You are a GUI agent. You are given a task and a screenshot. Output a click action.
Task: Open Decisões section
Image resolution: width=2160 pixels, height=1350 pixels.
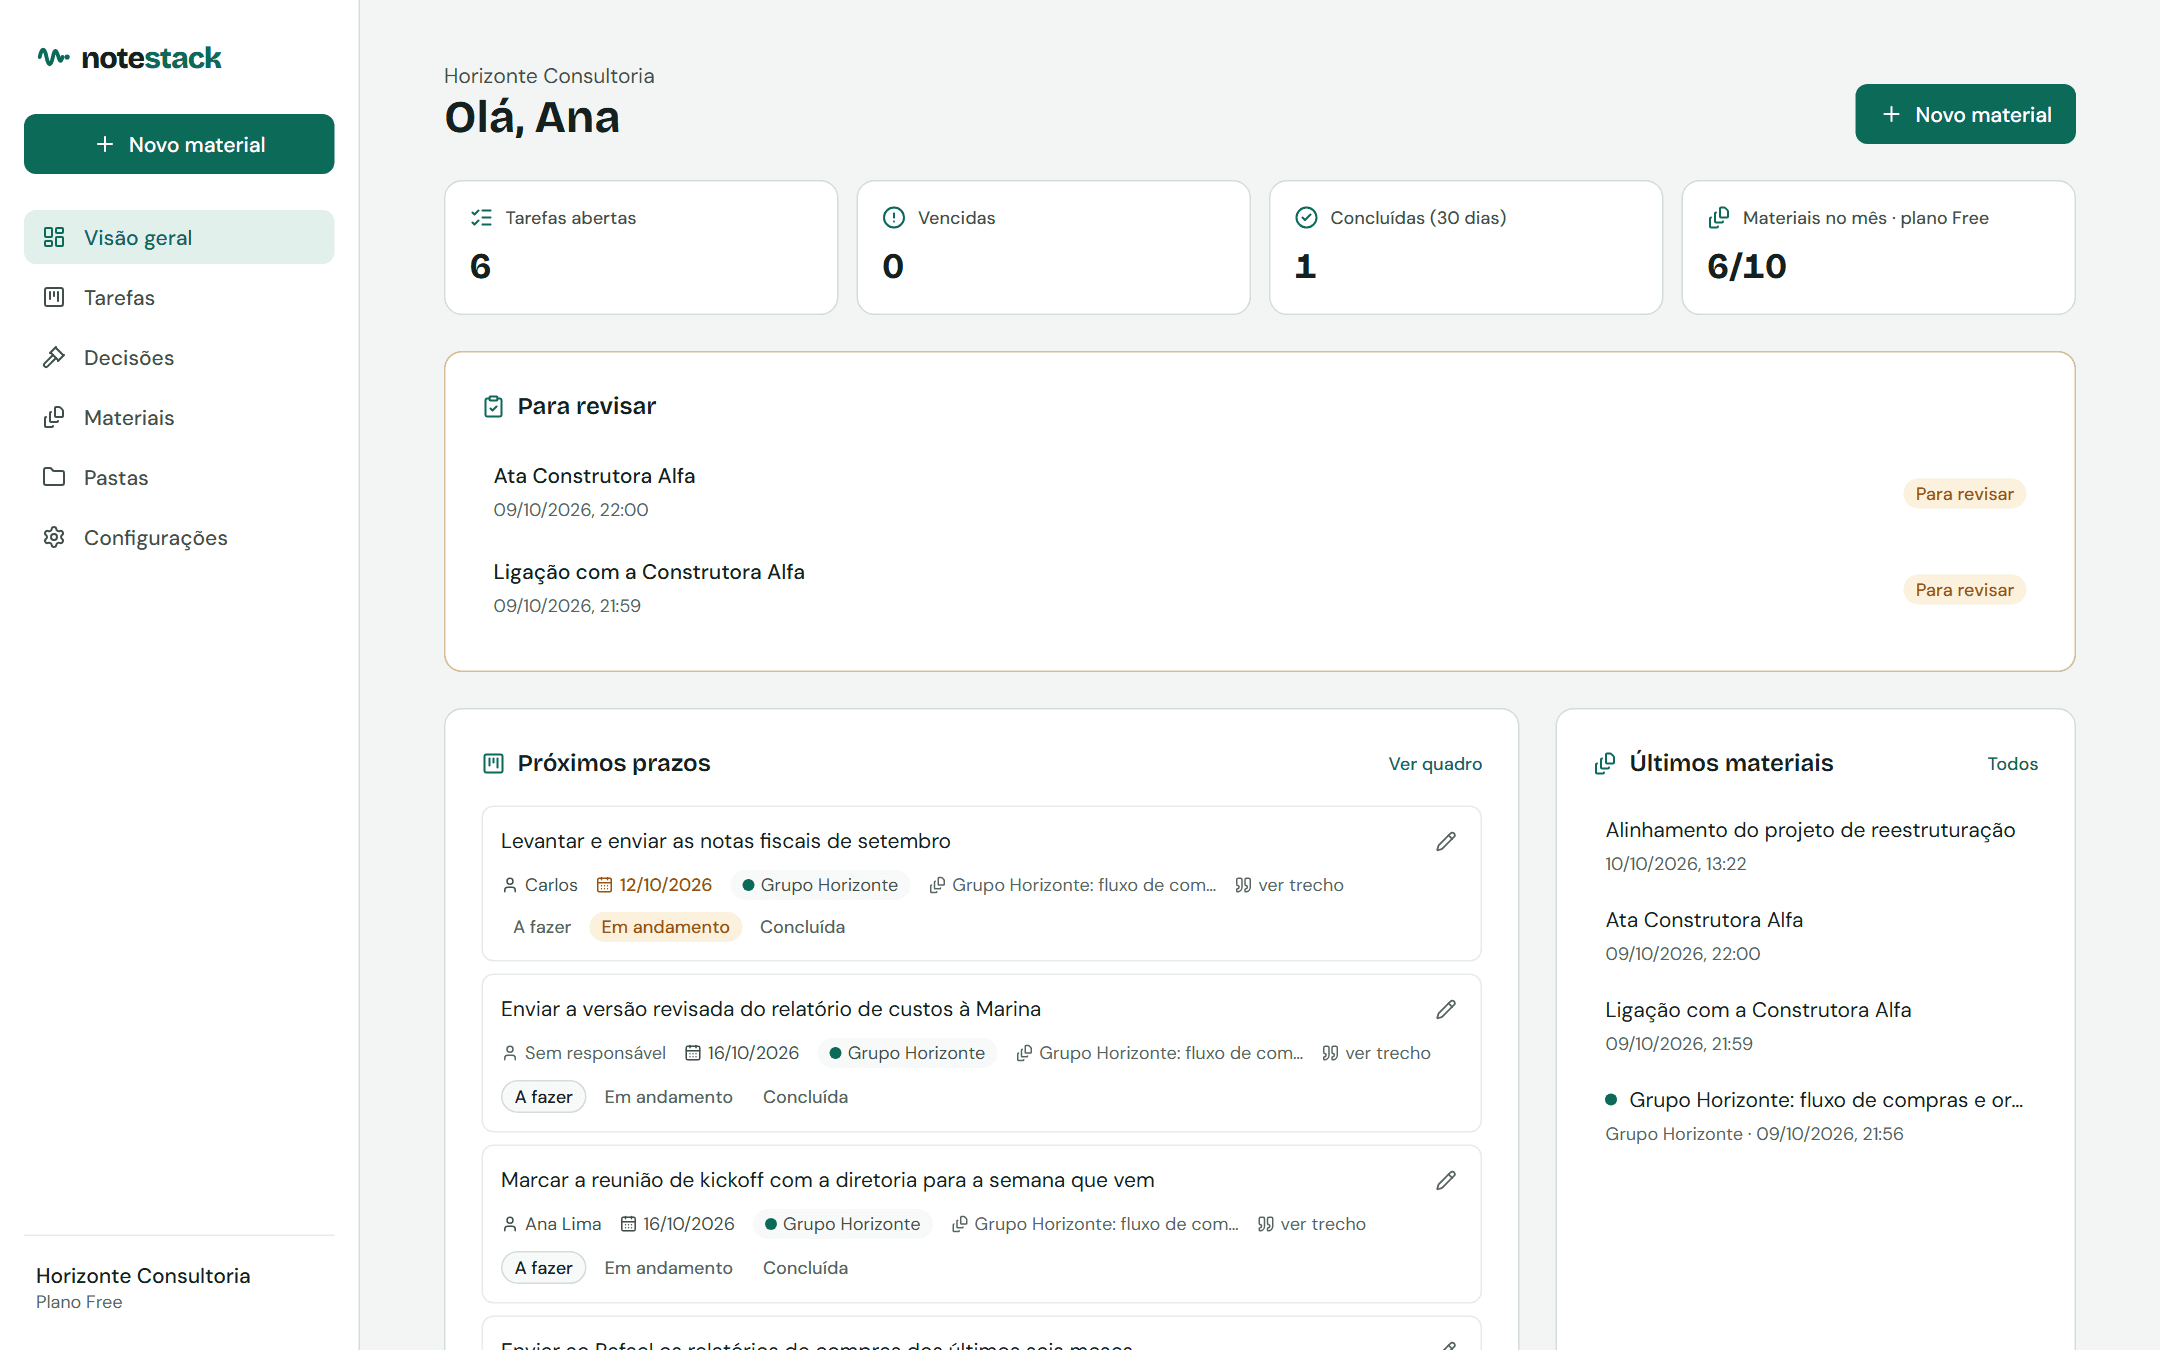pyautogui.click(x=179, y=357)
